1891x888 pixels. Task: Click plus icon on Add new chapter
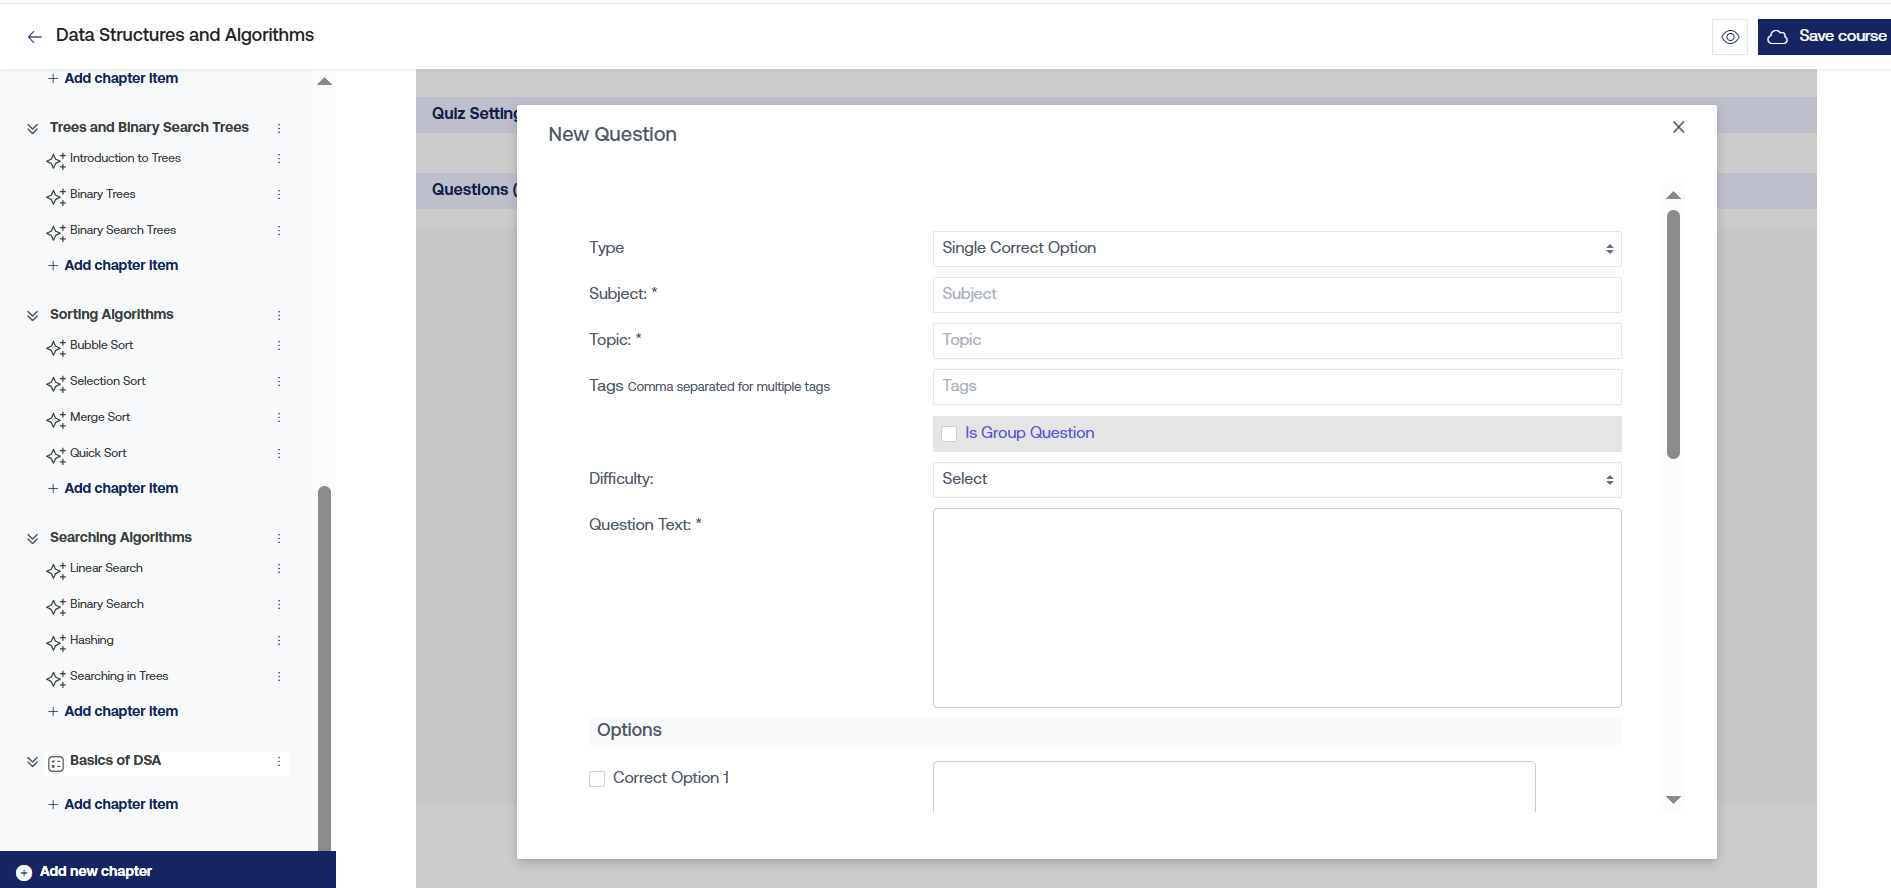pos(24,872)
